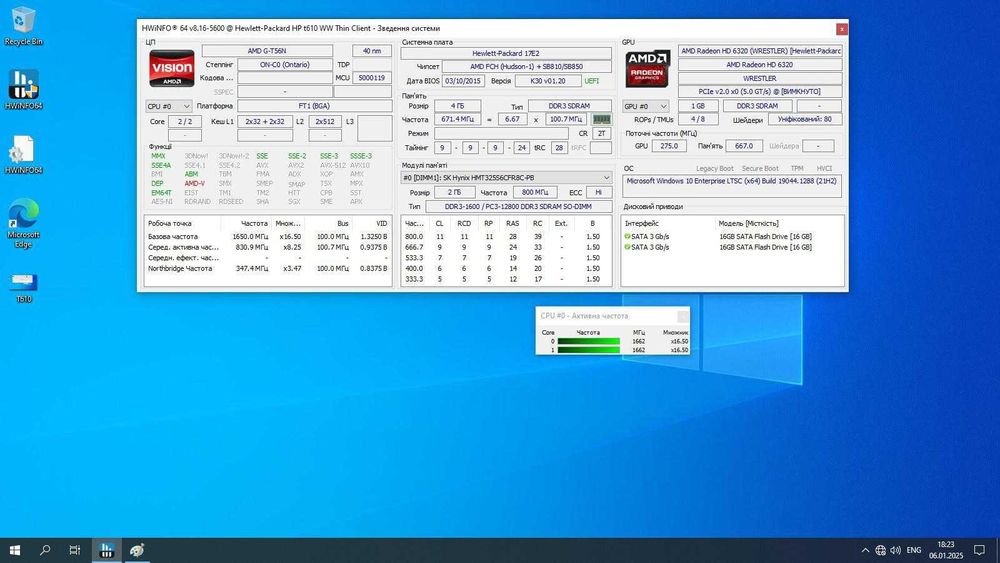Image resolution: width=1000 pixels, height=563 pixels.
Task: Open Microsoft Edge from the desktop
Action: (x=24, y=223)
